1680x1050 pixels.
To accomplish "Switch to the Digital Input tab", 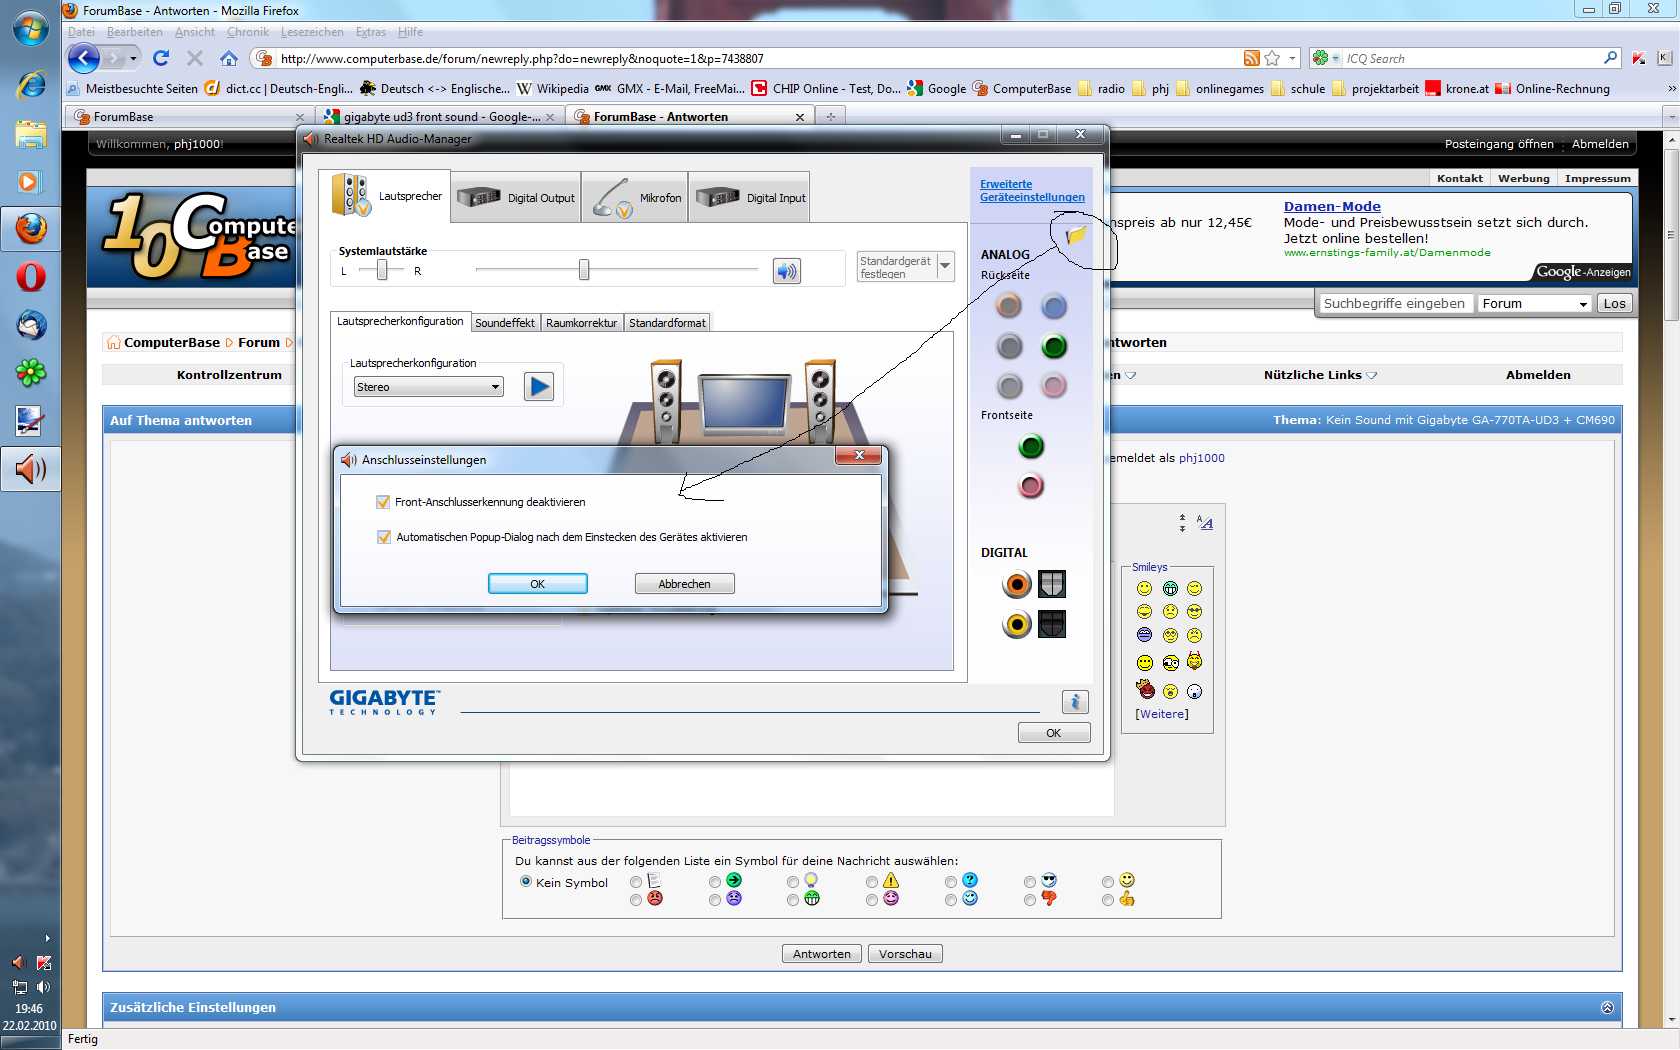I will 749,197.
